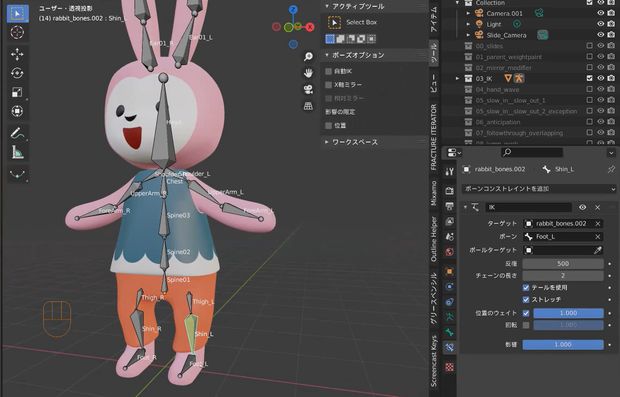Image resolution: width=620 pixels, height=397 pixels.
Task: Open the Armature data properties tab
Action: pos(450,317)
